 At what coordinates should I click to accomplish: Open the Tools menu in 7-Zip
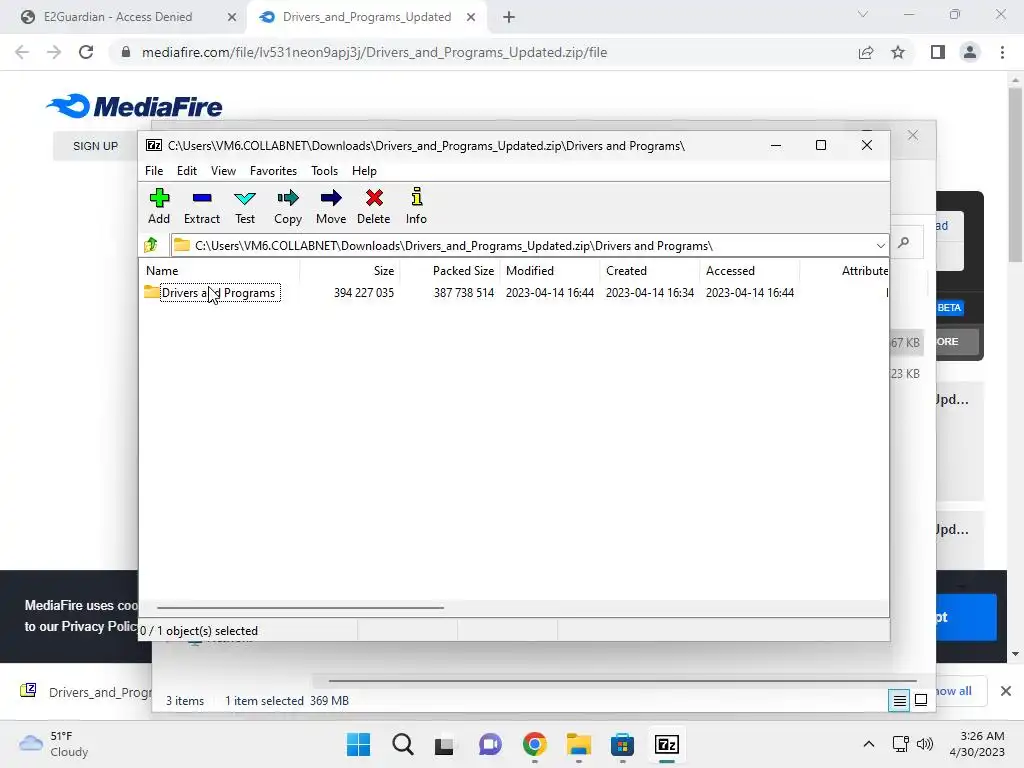[x=325, y=170]
